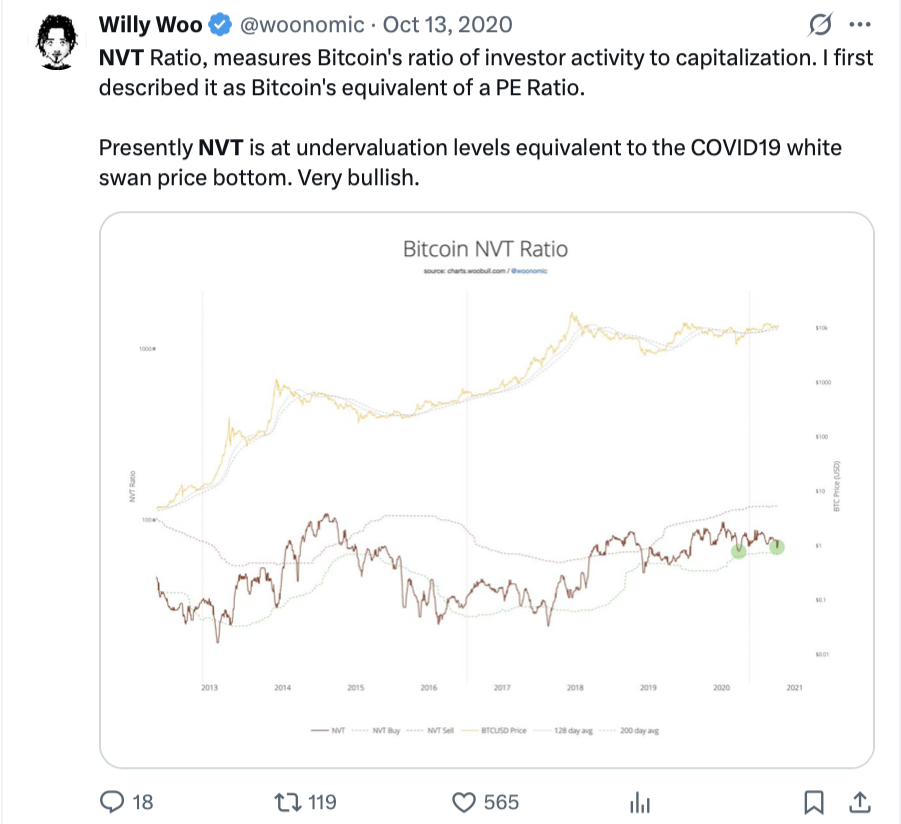Click the BTCUSD Price legend swatch
Viewport: 901px width, 824px height.
click(474, 732)
